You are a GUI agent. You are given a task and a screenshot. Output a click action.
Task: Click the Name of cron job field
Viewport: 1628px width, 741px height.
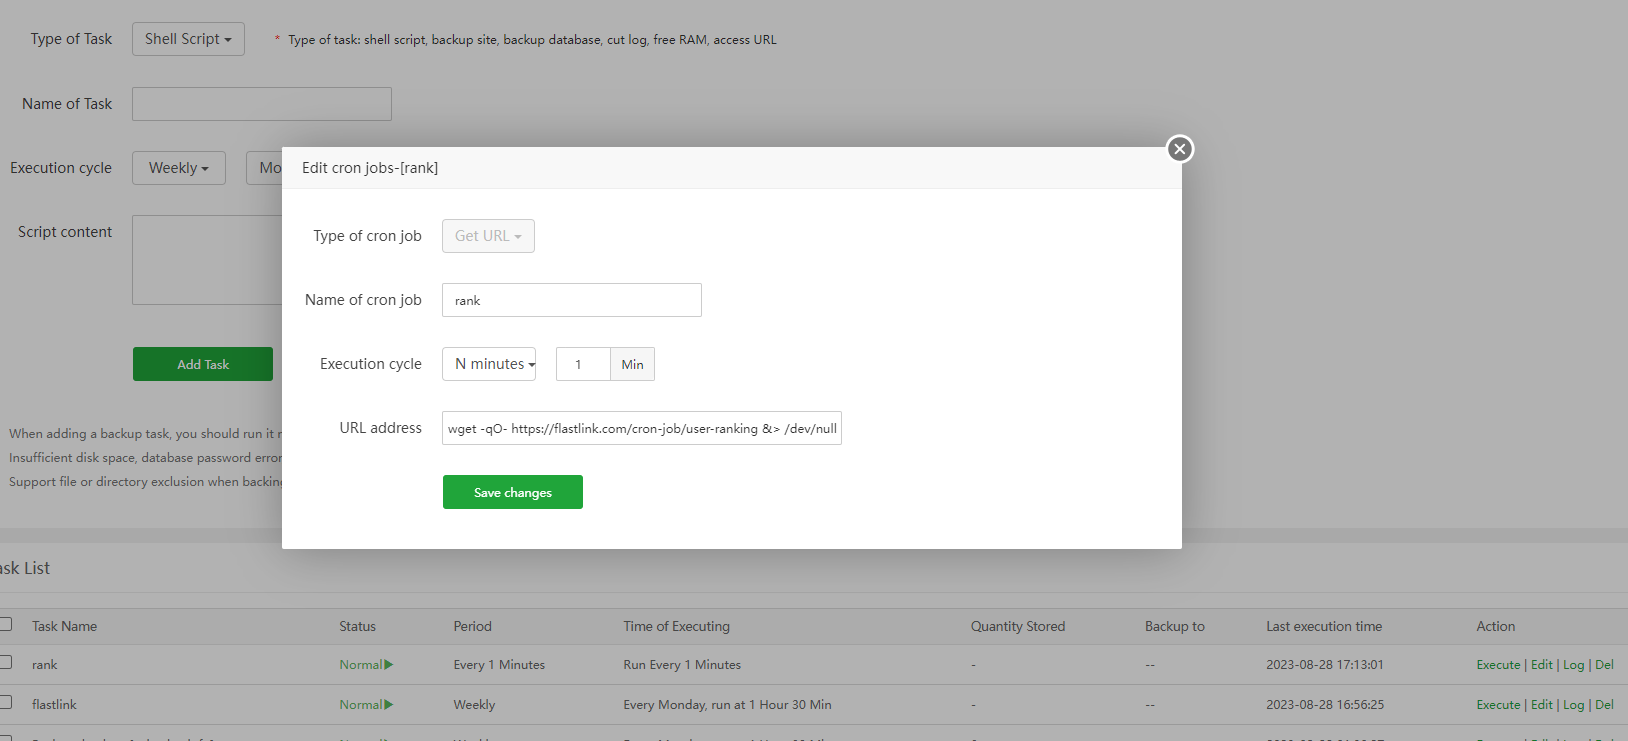click(x=571, y=300)
